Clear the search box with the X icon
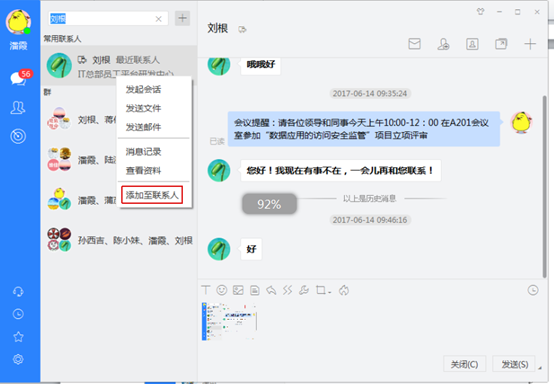The width and height of the screenshot is (554, 384). (159, 19)
